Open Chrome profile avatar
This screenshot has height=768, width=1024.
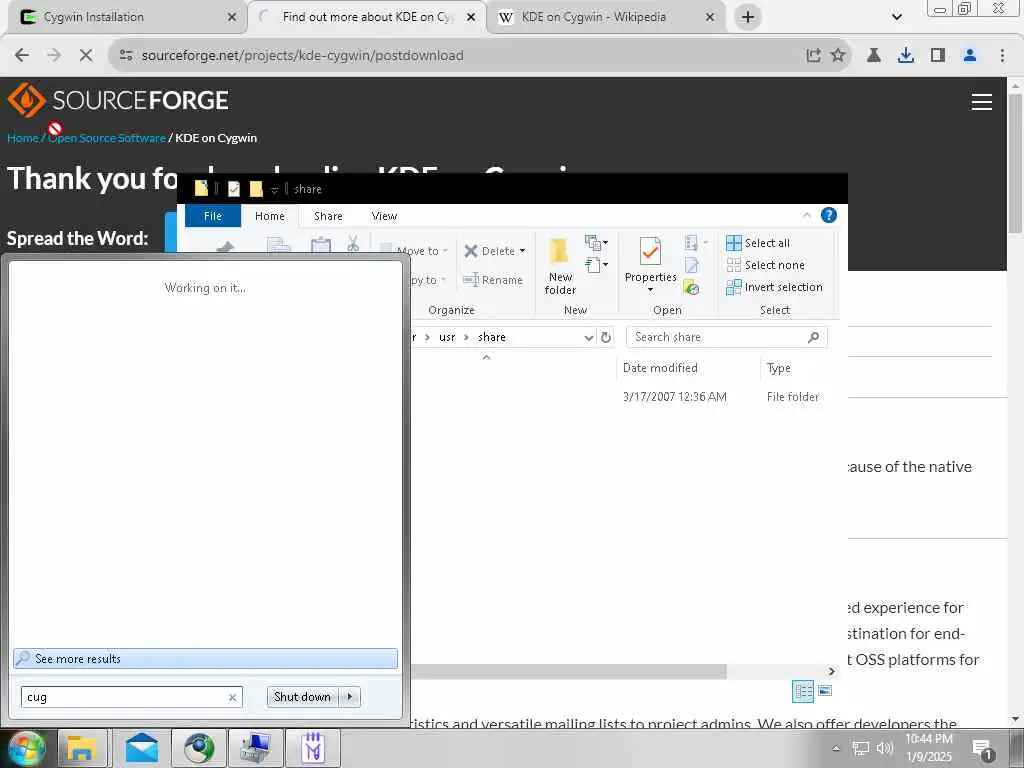click(970, 56)
